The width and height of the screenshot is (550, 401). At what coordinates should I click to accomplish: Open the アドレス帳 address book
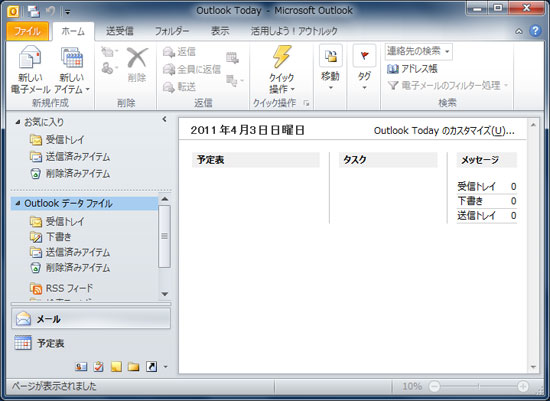coord(412,69)
